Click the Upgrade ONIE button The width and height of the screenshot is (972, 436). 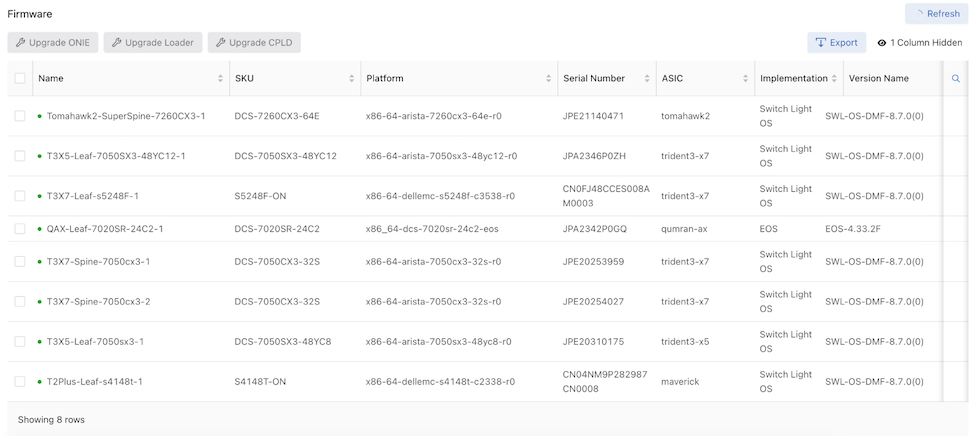(53, 43)
